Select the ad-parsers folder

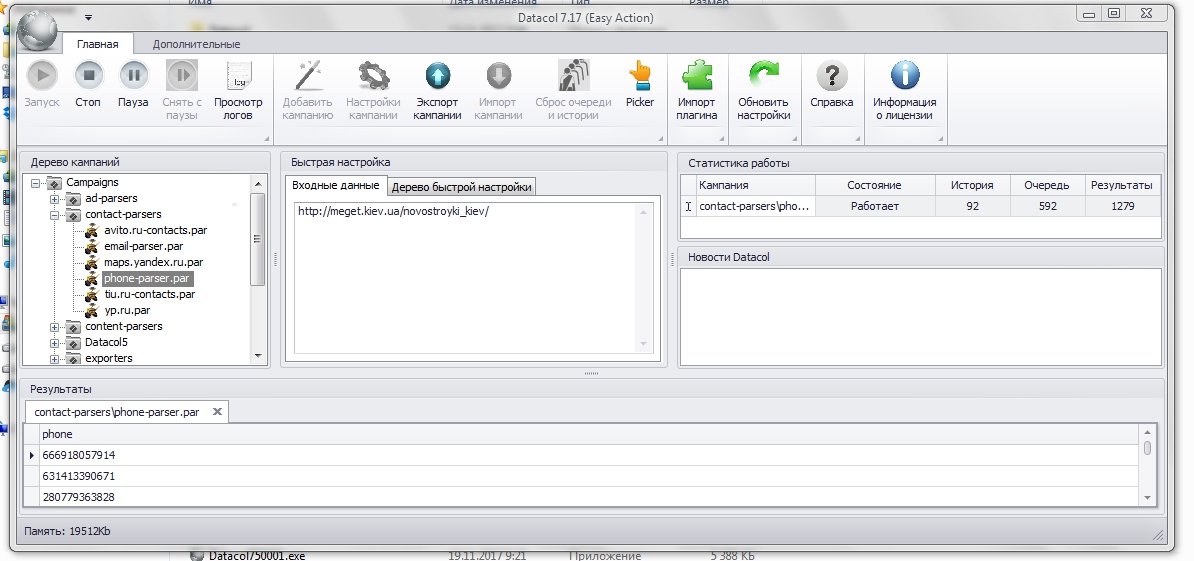111,198
